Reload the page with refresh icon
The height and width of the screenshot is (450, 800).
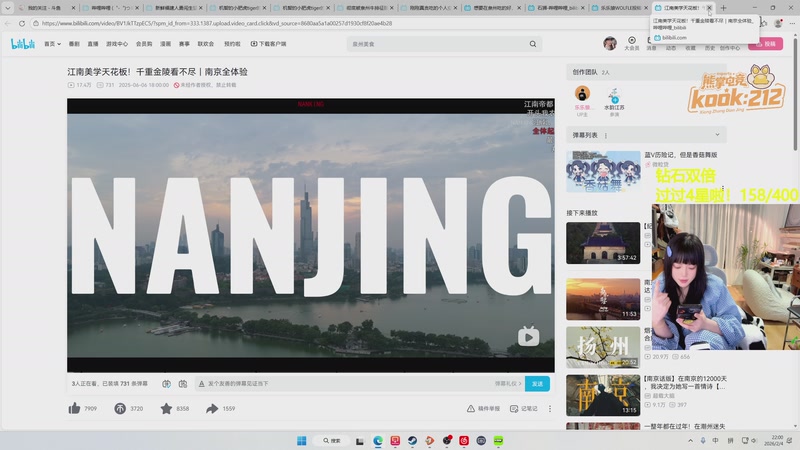click(21, 23)
